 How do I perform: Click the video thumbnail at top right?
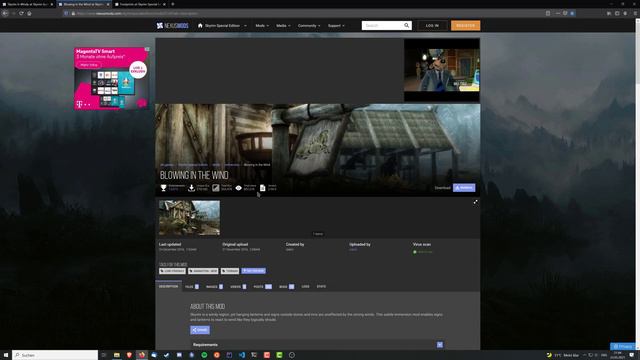tap(442, 70)
